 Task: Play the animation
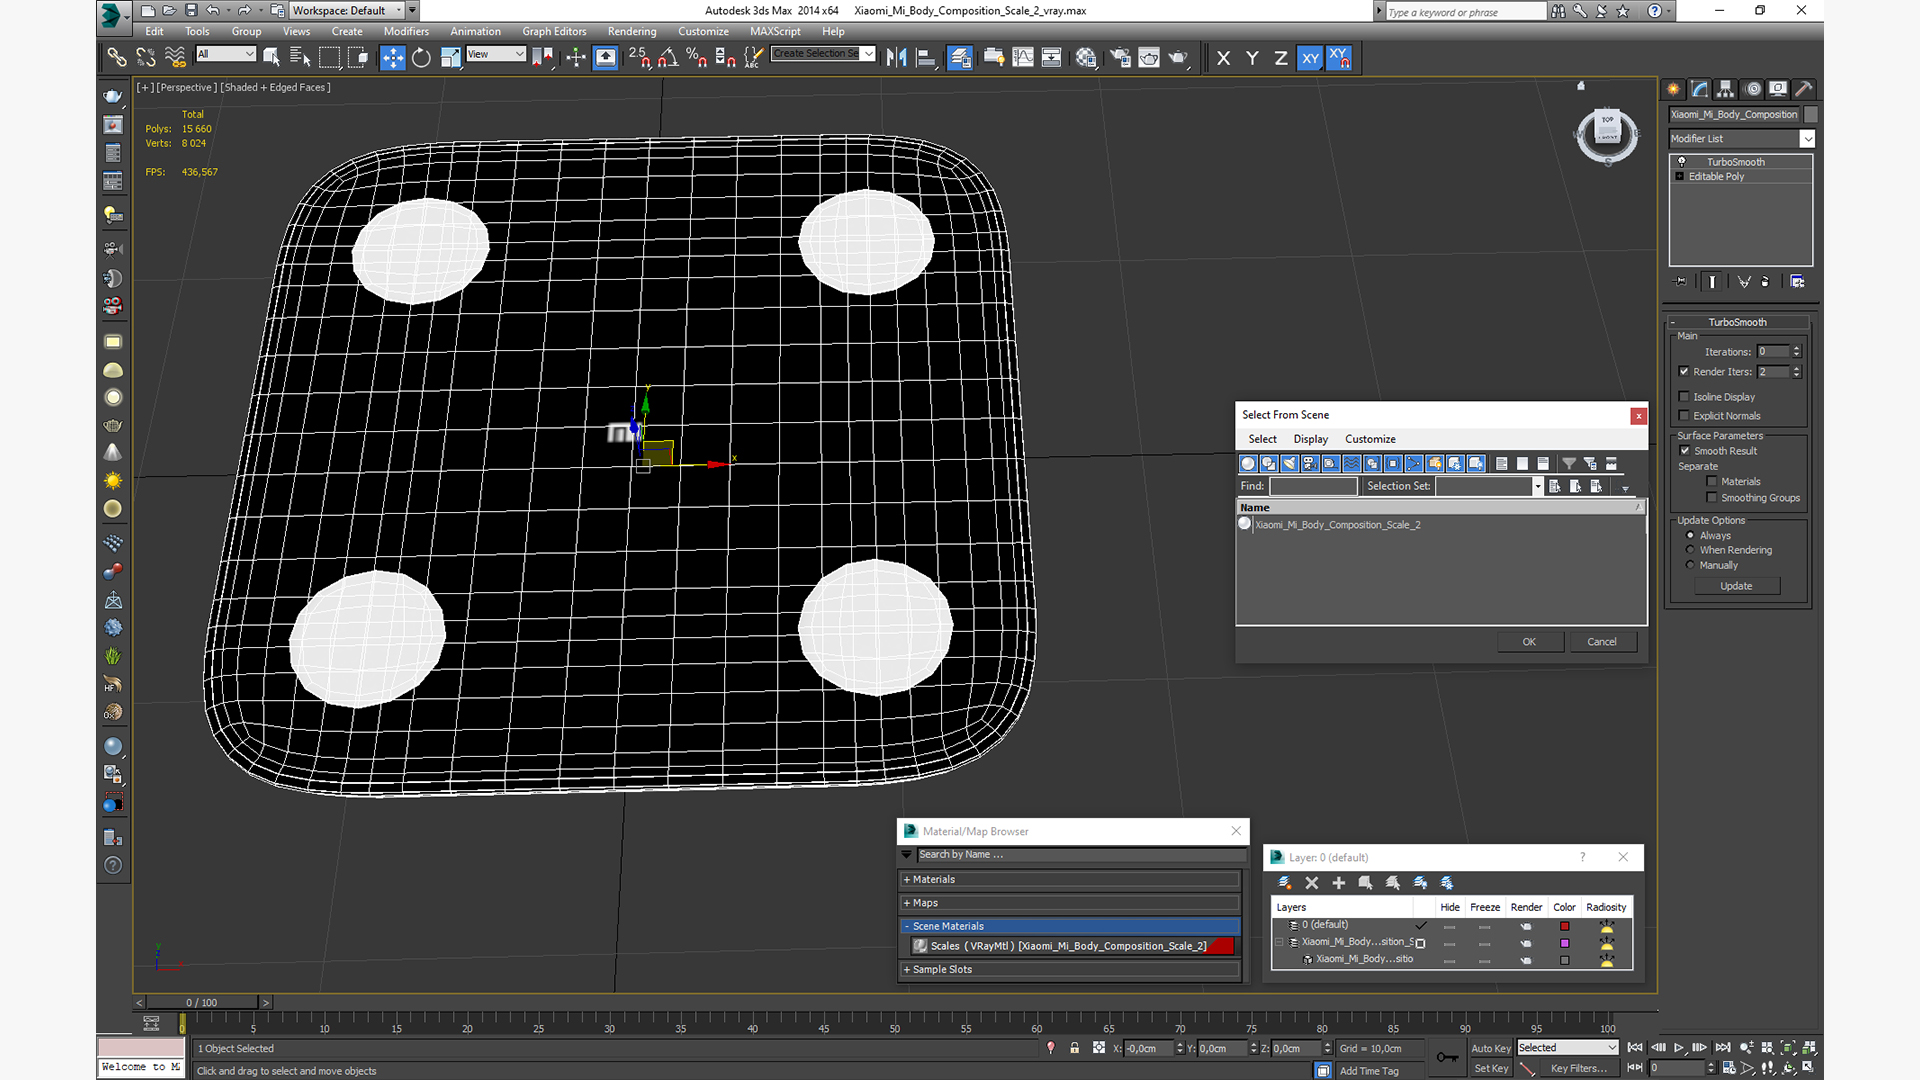click(1679, 1048)
